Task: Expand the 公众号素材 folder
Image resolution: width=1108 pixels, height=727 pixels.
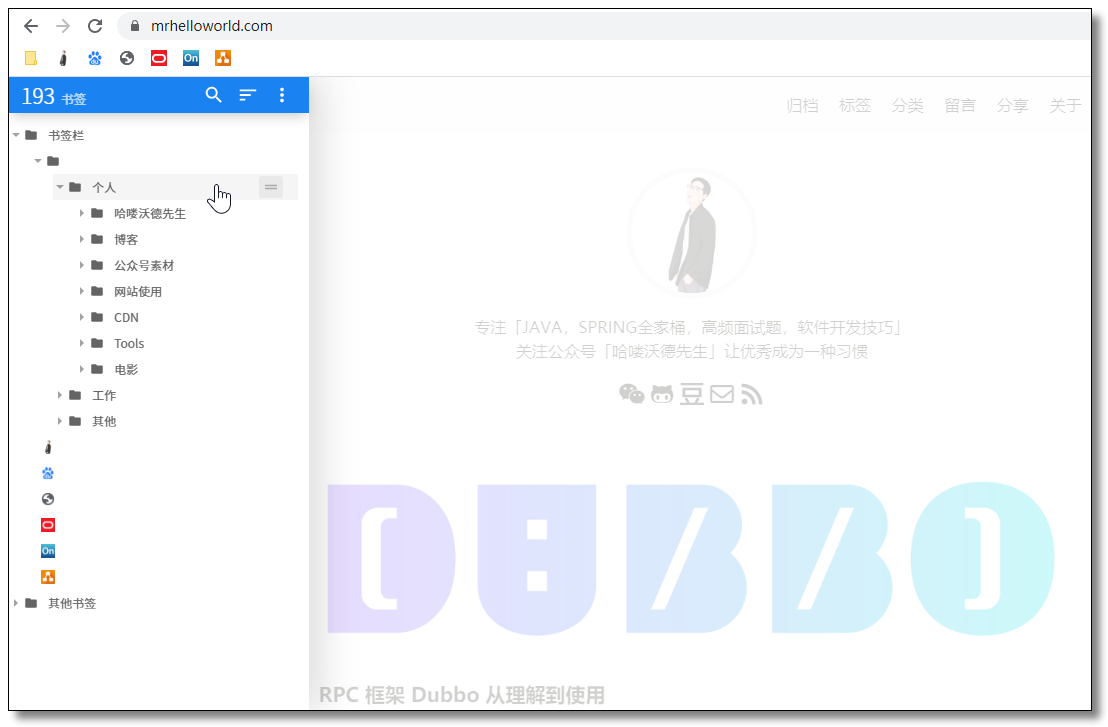Action: pyautogui.click(x=81, y=265)
